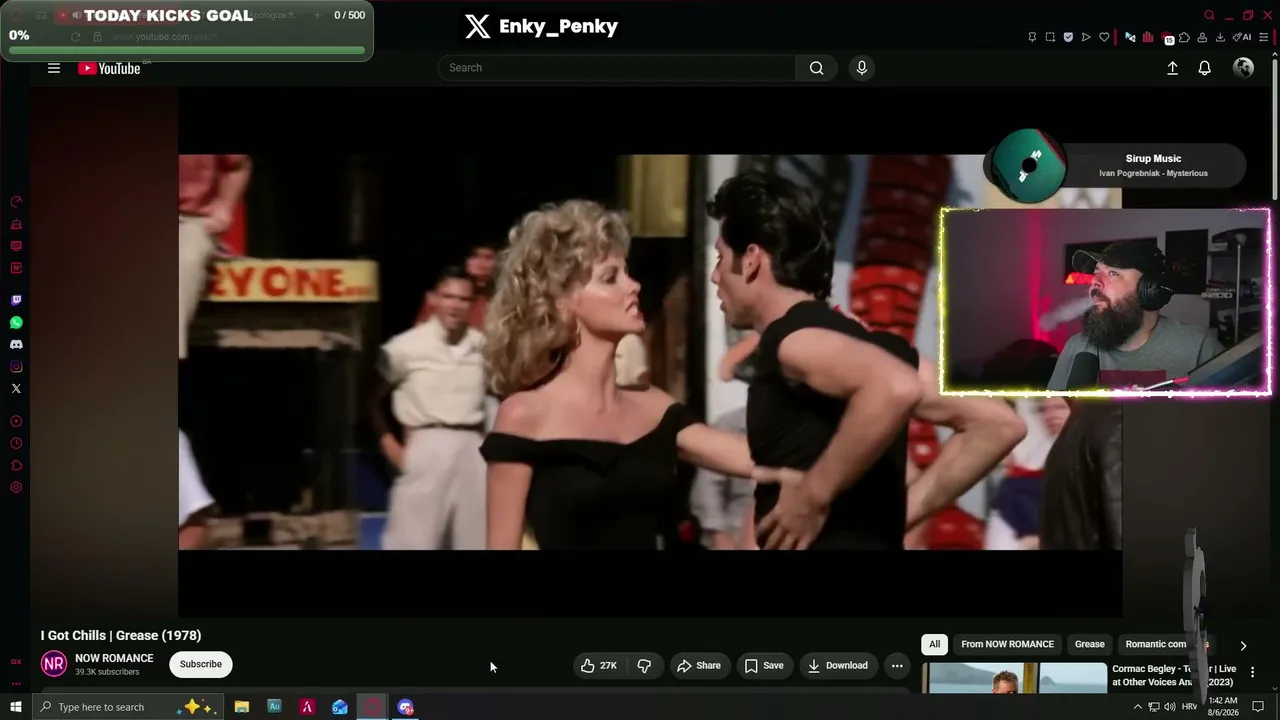This screenshot has width=1280, height=720.
Task: Click the pinboard pin icon in toolbar
Action: click(x=1032, y=37)
